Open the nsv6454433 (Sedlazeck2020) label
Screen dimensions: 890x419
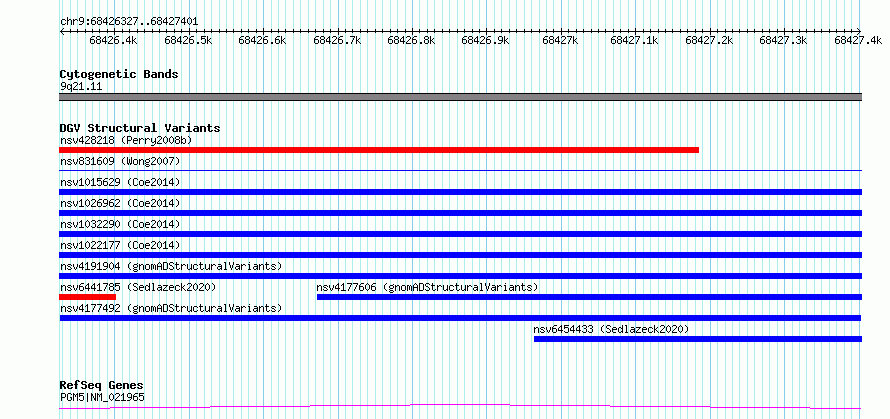[611, 329]
